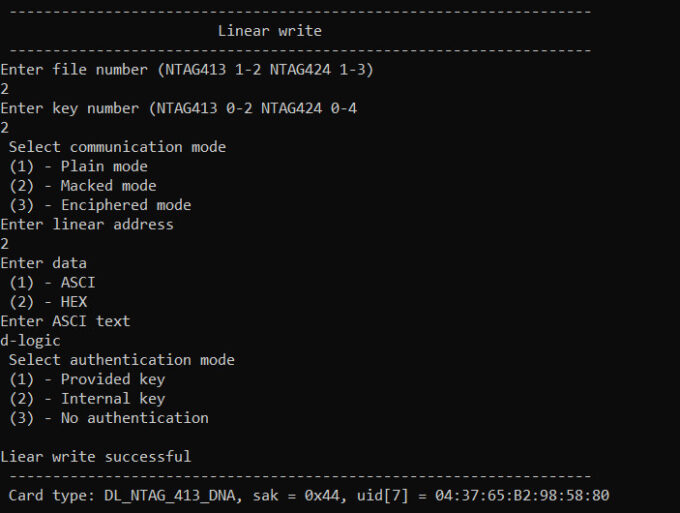Click option "(2) - Macked mode"

(83, 186)
